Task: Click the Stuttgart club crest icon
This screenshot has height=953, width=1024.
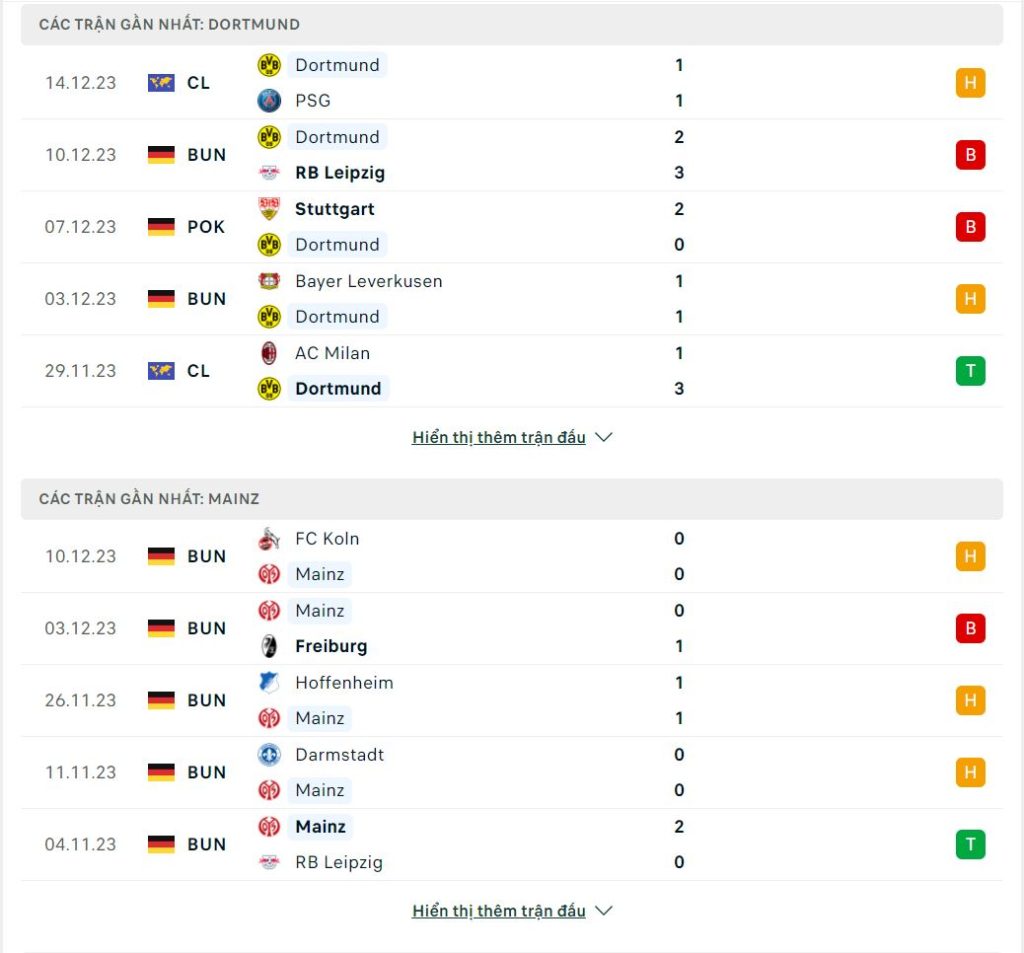Action: (x=269, y=209)
